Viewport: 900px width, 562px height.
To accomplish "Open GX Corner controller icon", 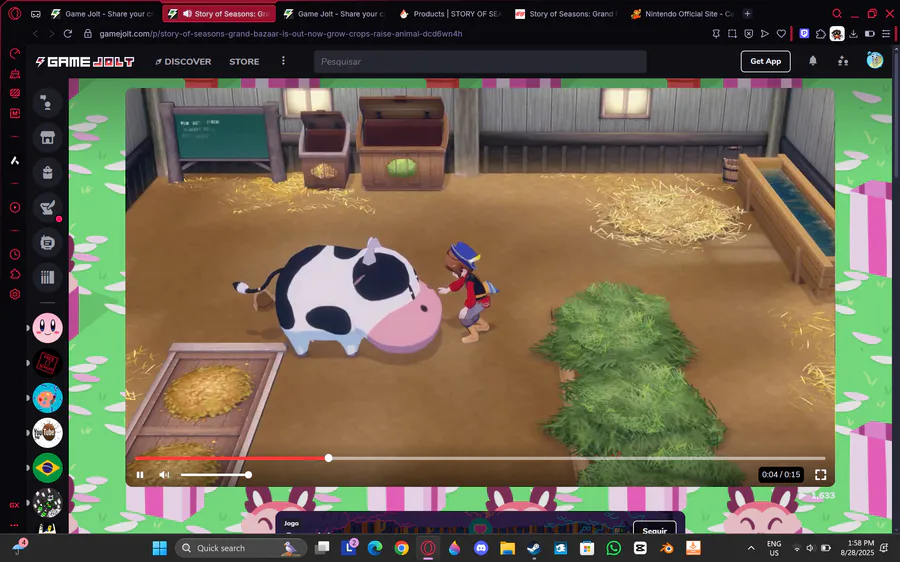I will [x=36, y=14].
